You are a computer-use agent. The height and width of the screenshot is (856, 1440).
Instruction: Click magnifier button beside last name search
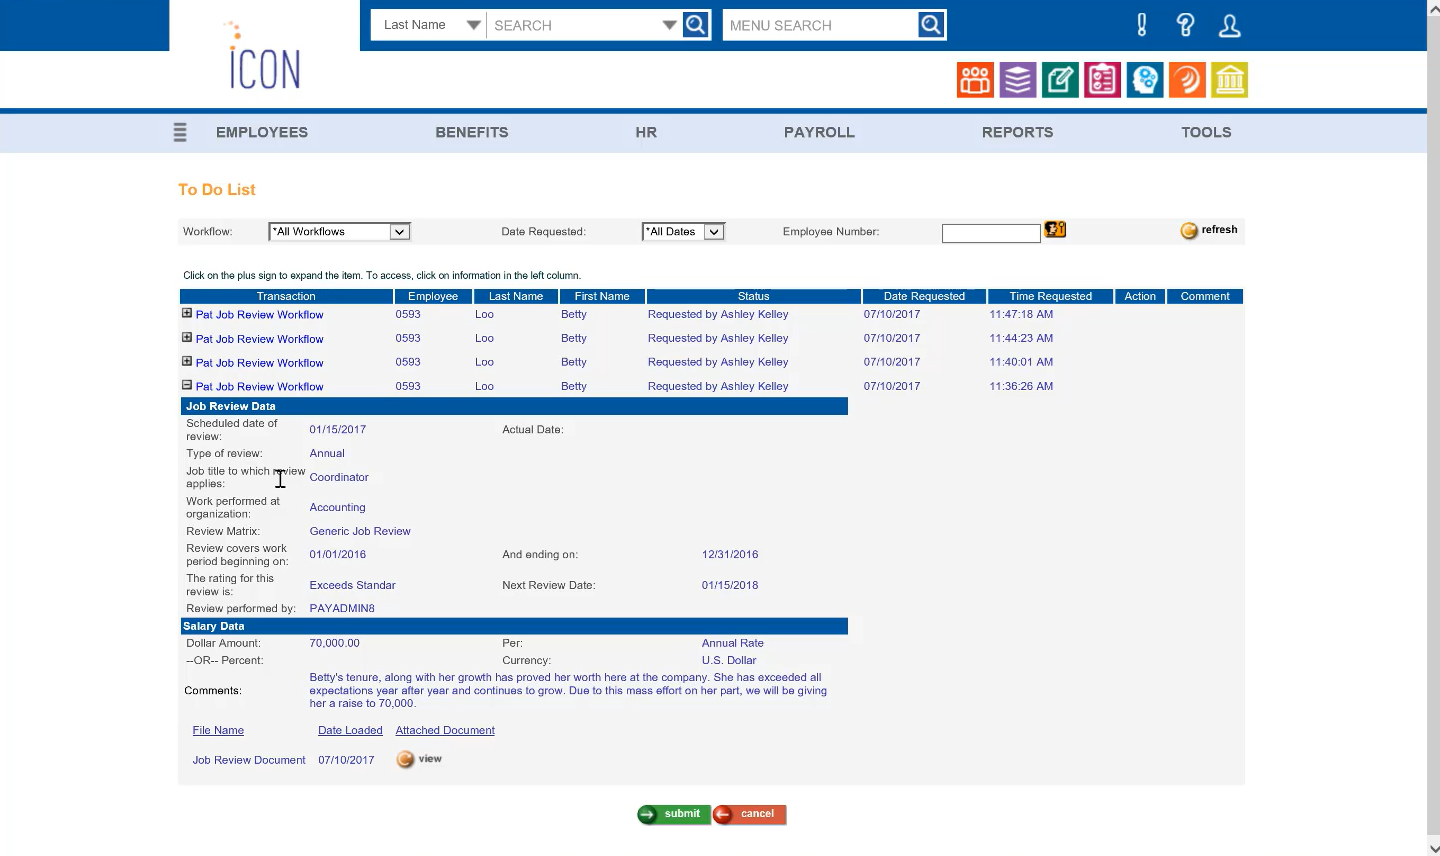tap(696, 25)
